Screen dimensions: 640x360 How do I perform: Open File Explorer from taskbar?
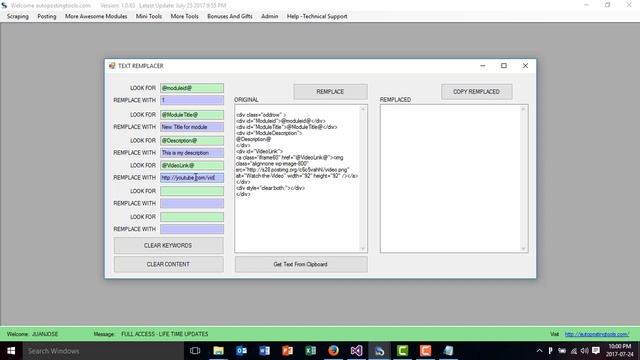[x=218, y=351]
